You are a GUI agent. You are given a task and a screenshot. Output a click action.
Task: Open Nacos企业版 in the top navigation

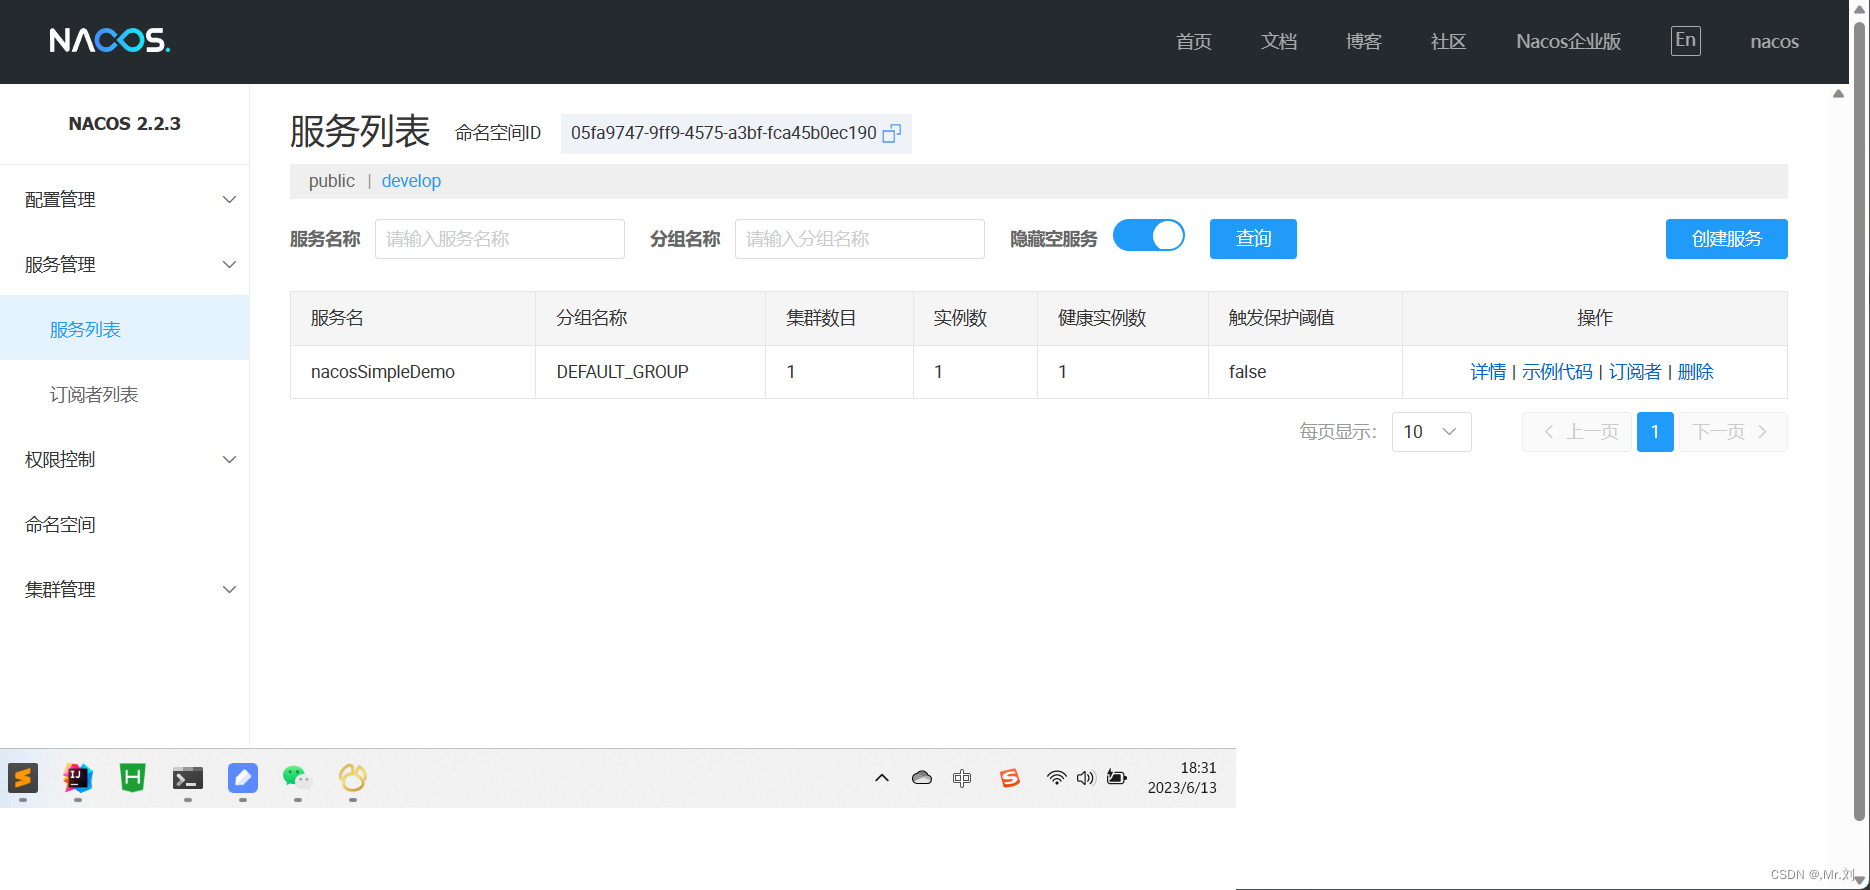[1568, 41]
